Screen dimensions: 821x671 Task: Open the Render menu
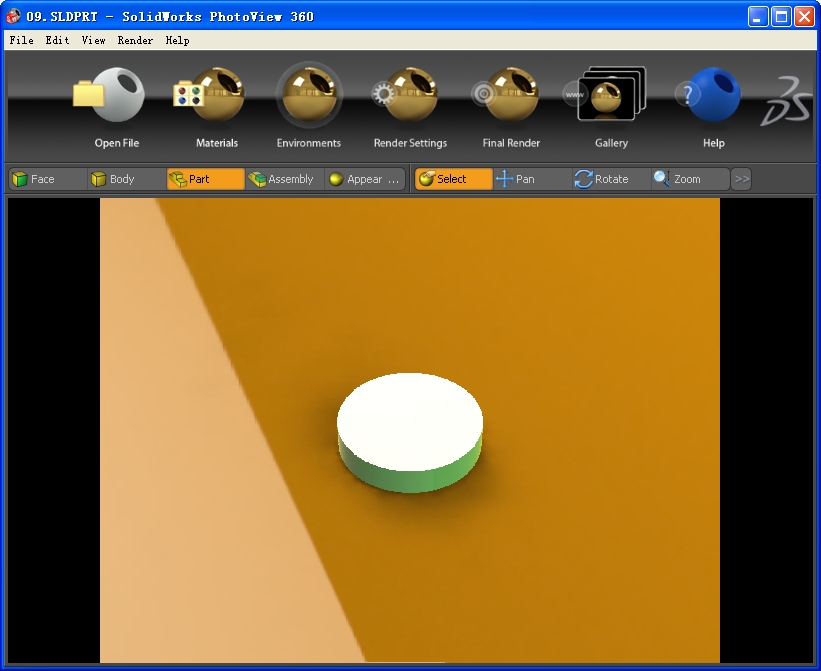coord(135,40)
